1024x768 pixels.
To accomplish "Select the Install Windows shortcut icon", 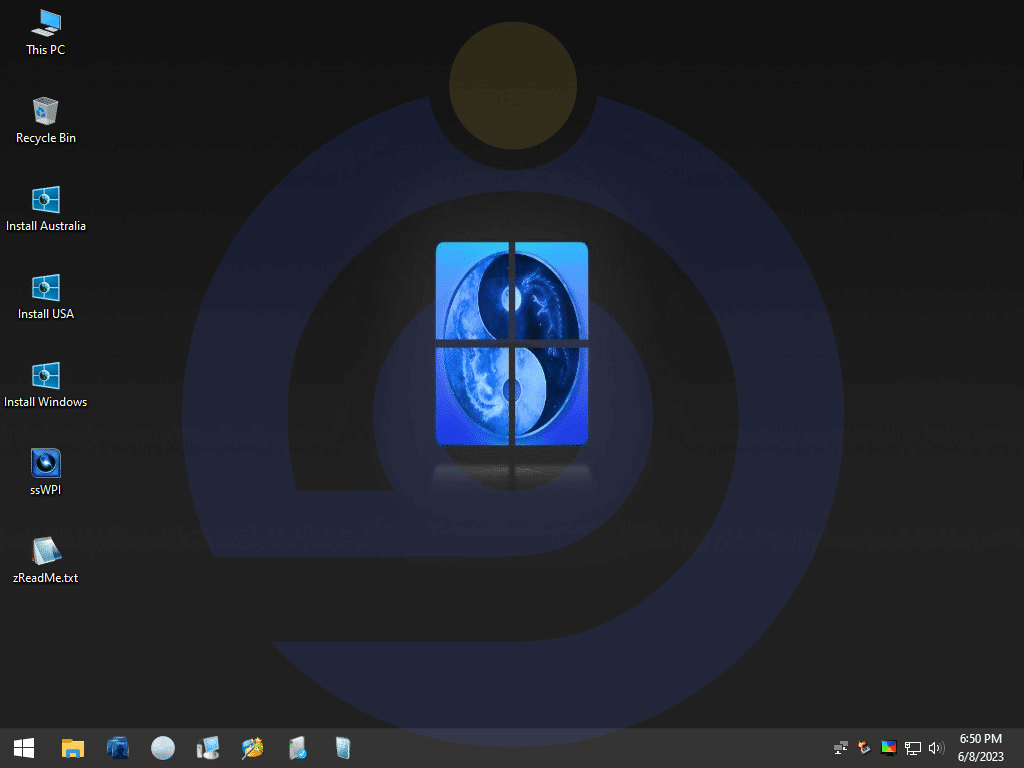I will click(46, 376).
